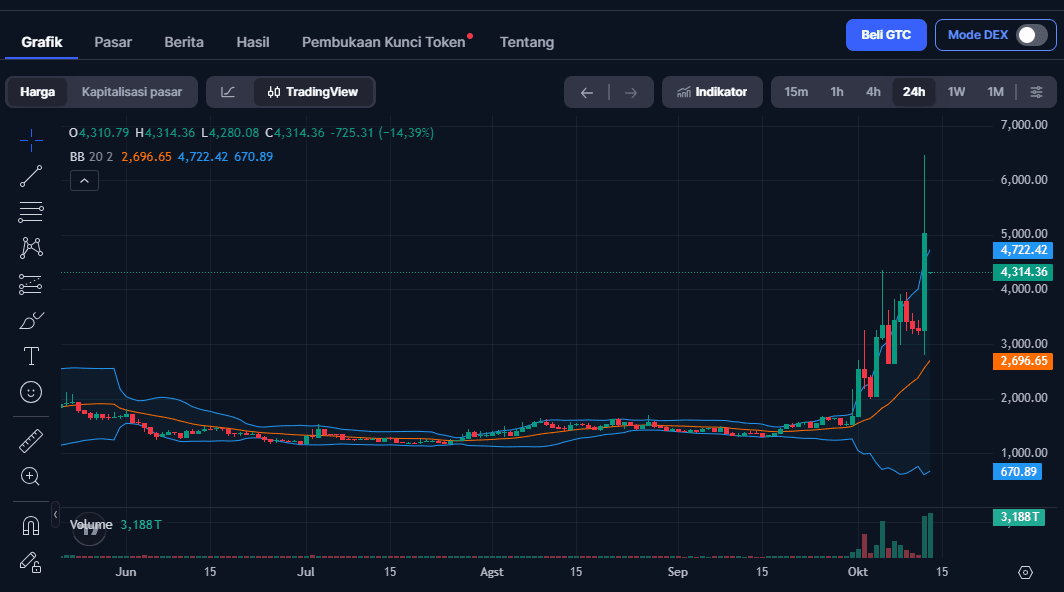Toggle lock all drawing tools

pyautogui.click(x=31, y=561)
